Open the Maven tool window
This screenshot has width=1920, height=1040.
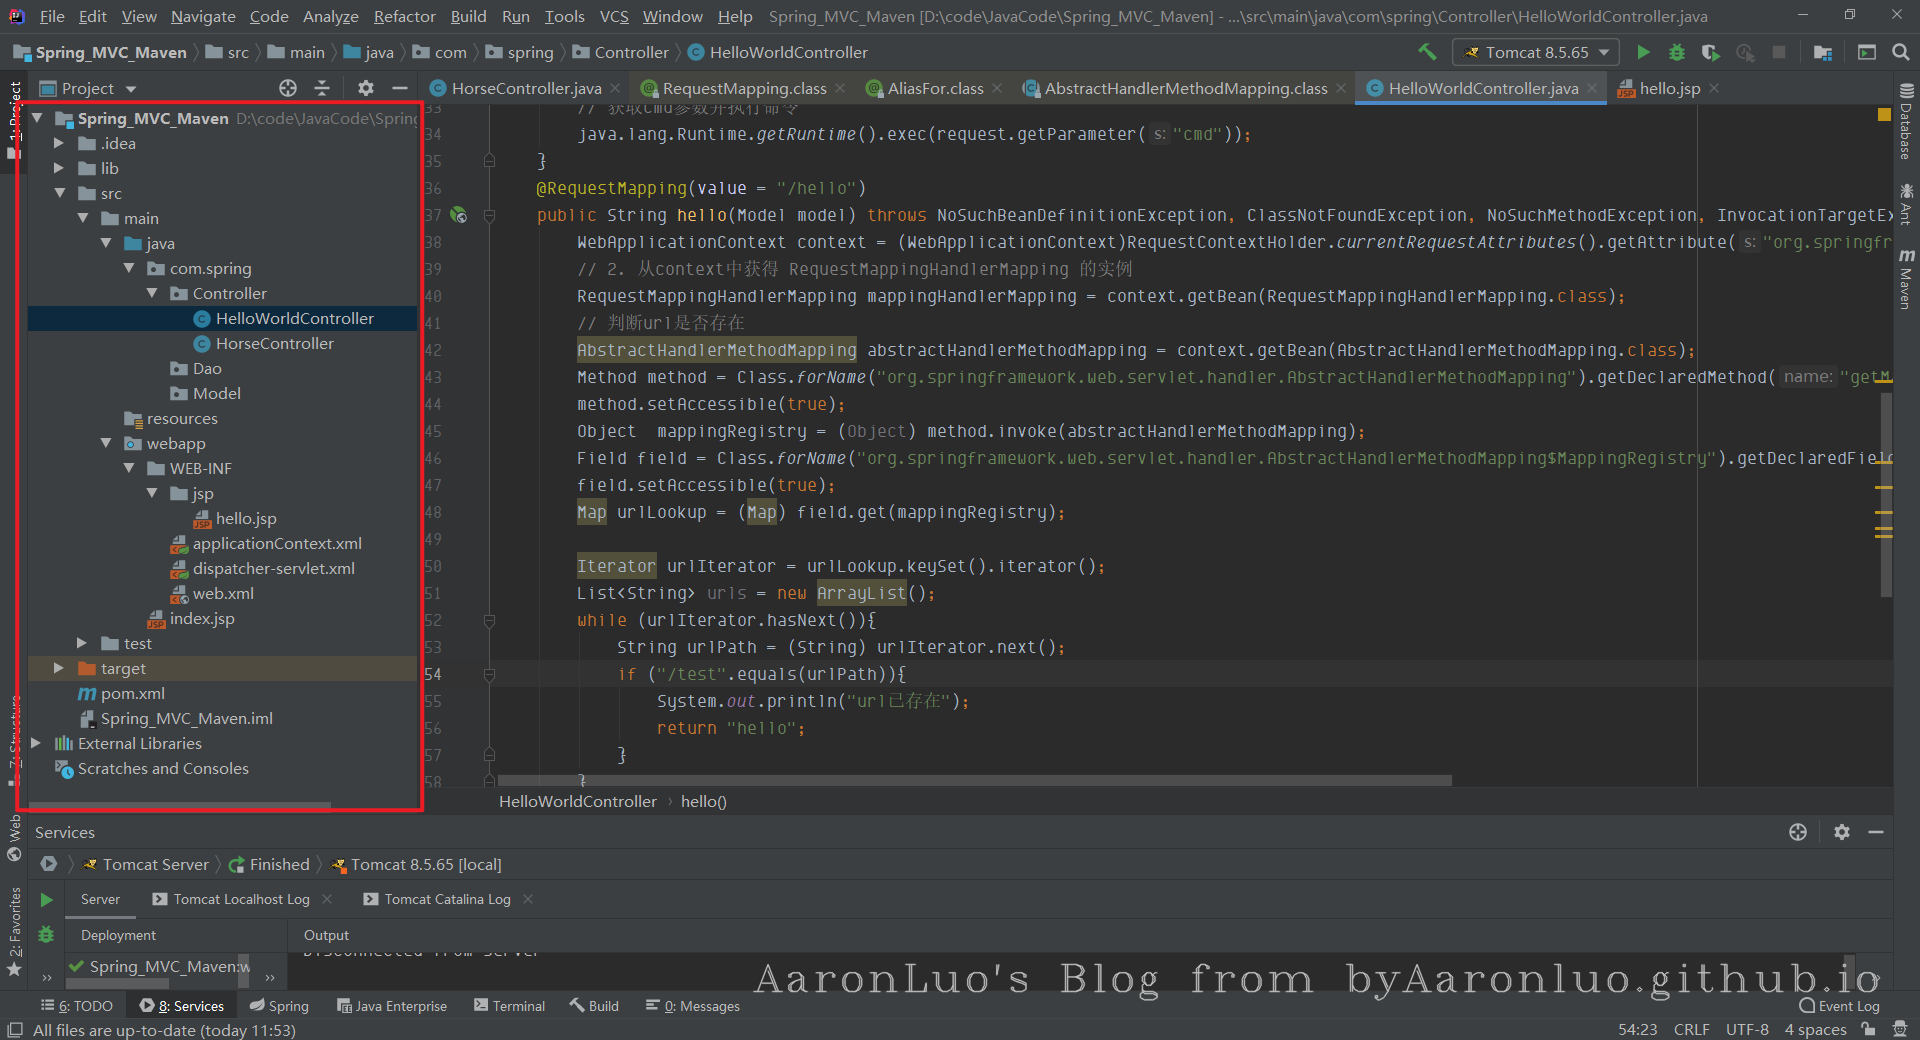(1906, 279)
